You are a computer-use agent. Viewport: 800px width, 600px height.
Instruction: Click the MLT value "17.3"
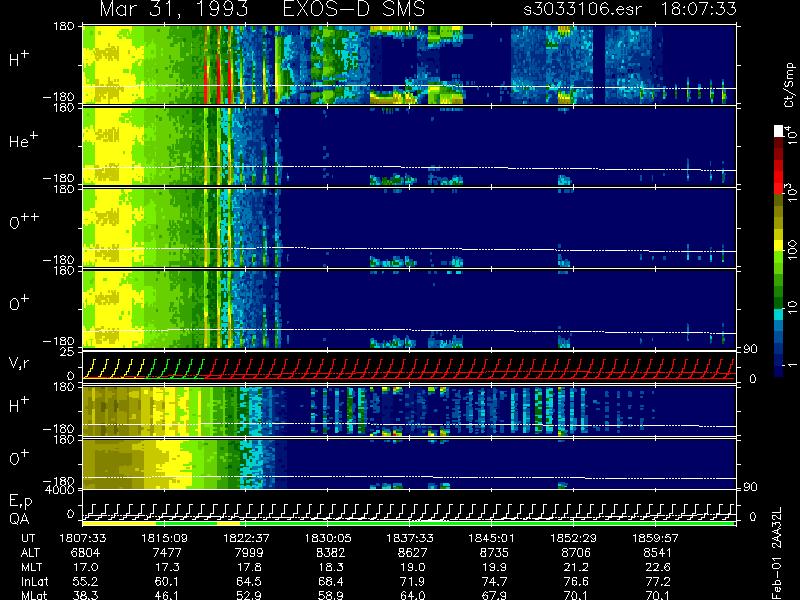[x=168, y=567]
